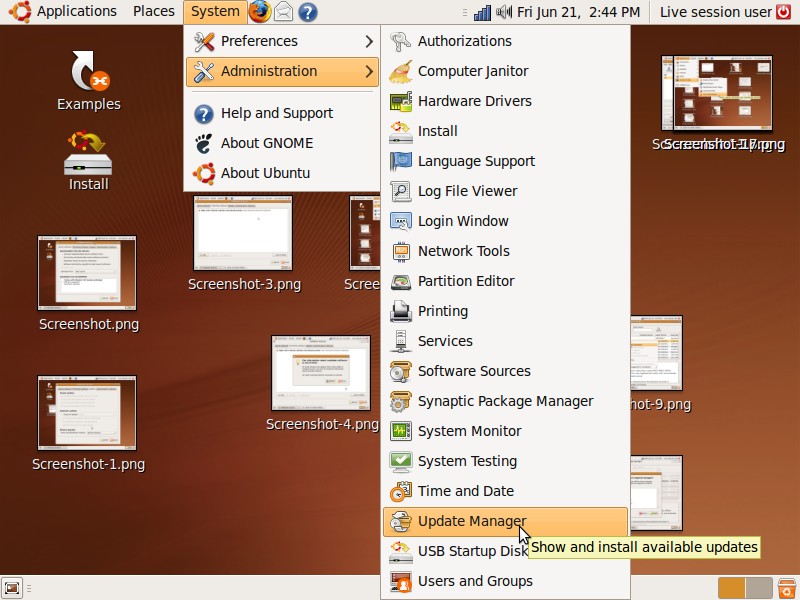Click the red power shutdown icon

784,12
